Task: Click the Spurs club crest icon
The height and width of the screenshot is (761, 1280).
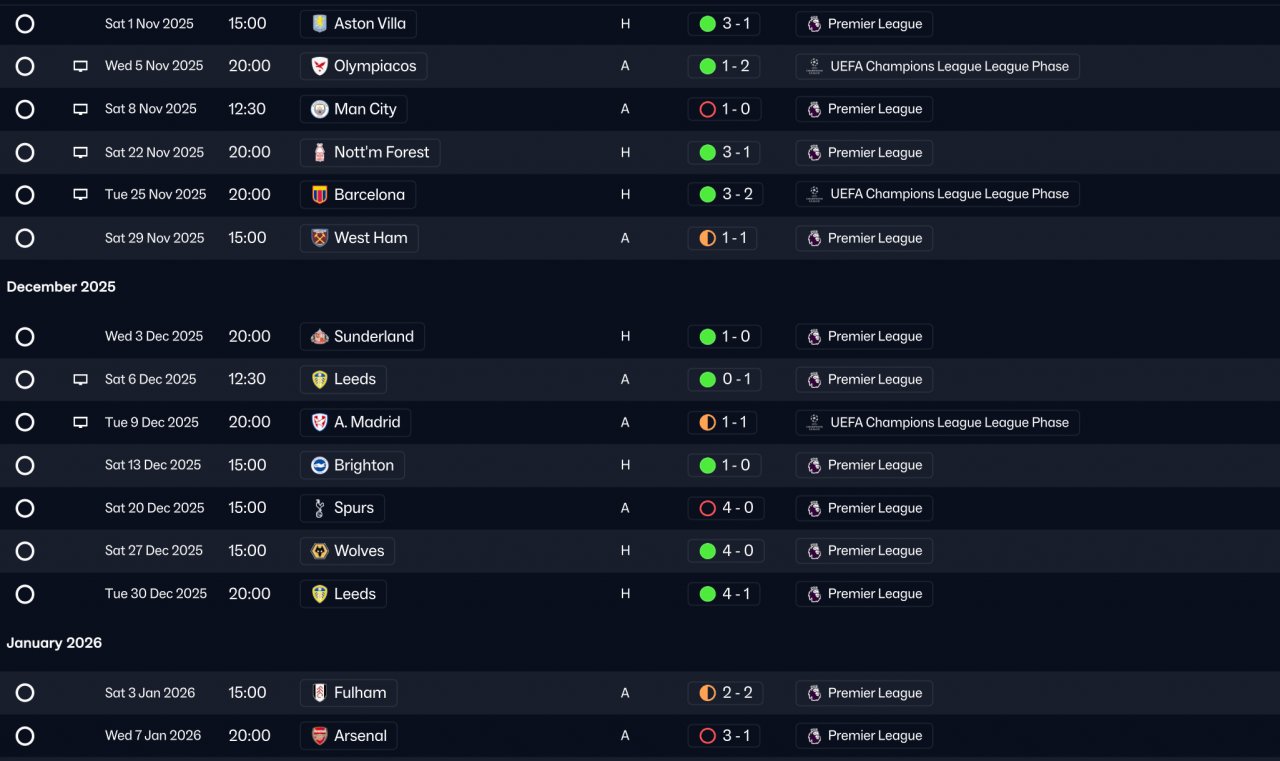Action: (319, 508)
